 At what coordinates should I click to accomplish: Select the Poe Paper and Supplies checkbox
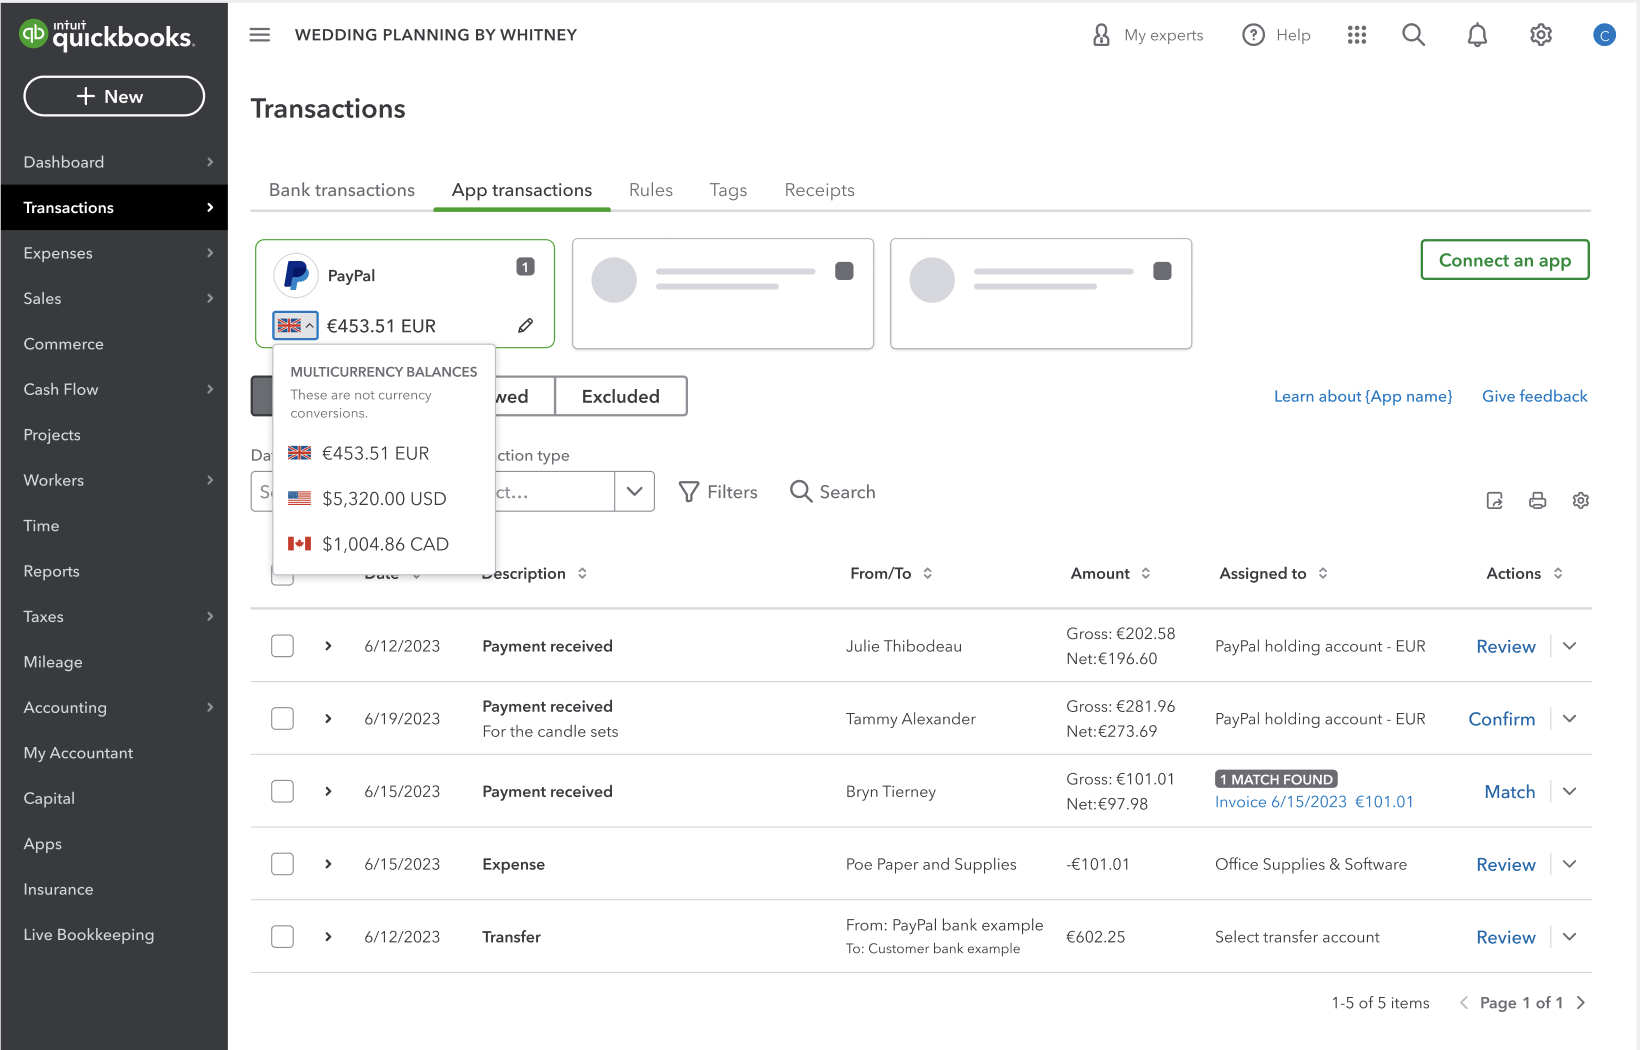283,864
